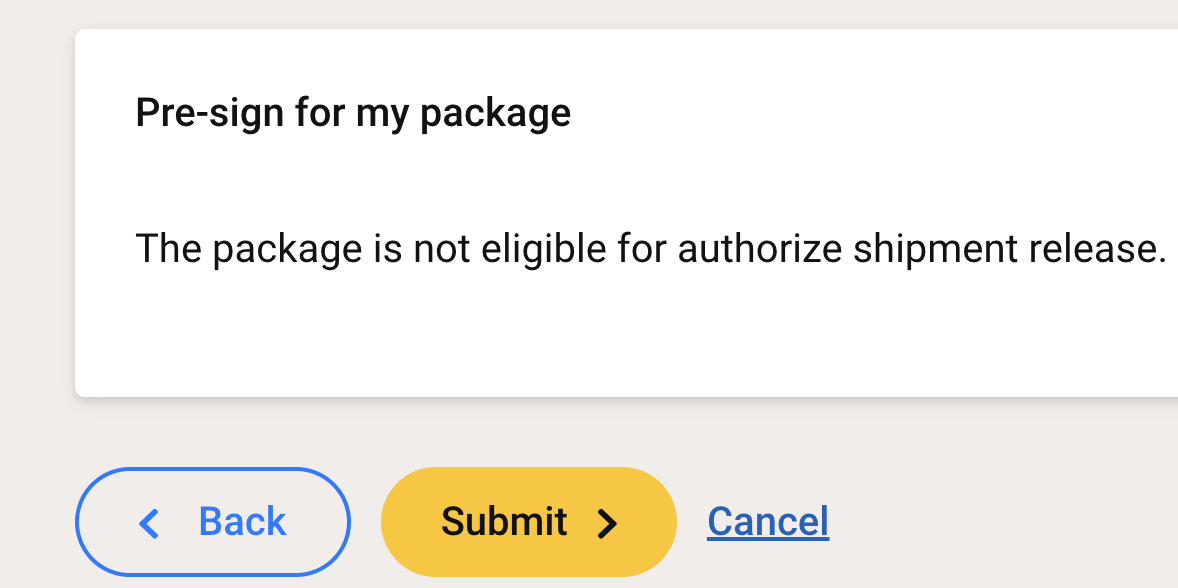
Task: Click the package not eligible message text
Action: pyautogui.click(x=650, y=248)
